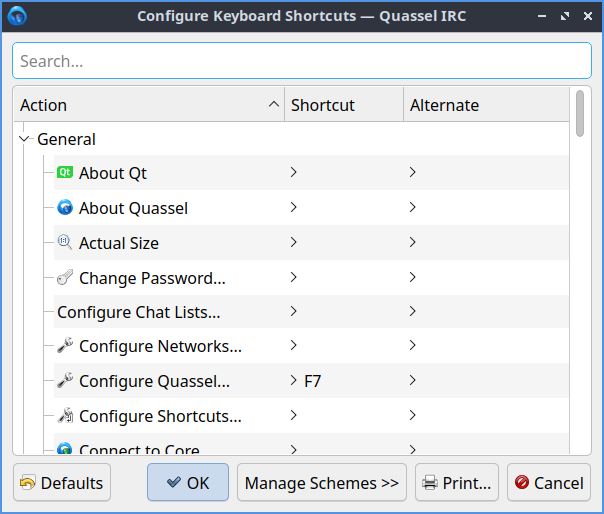Click the Shortcut column header
604x514 pixels.
pos(343,105)
